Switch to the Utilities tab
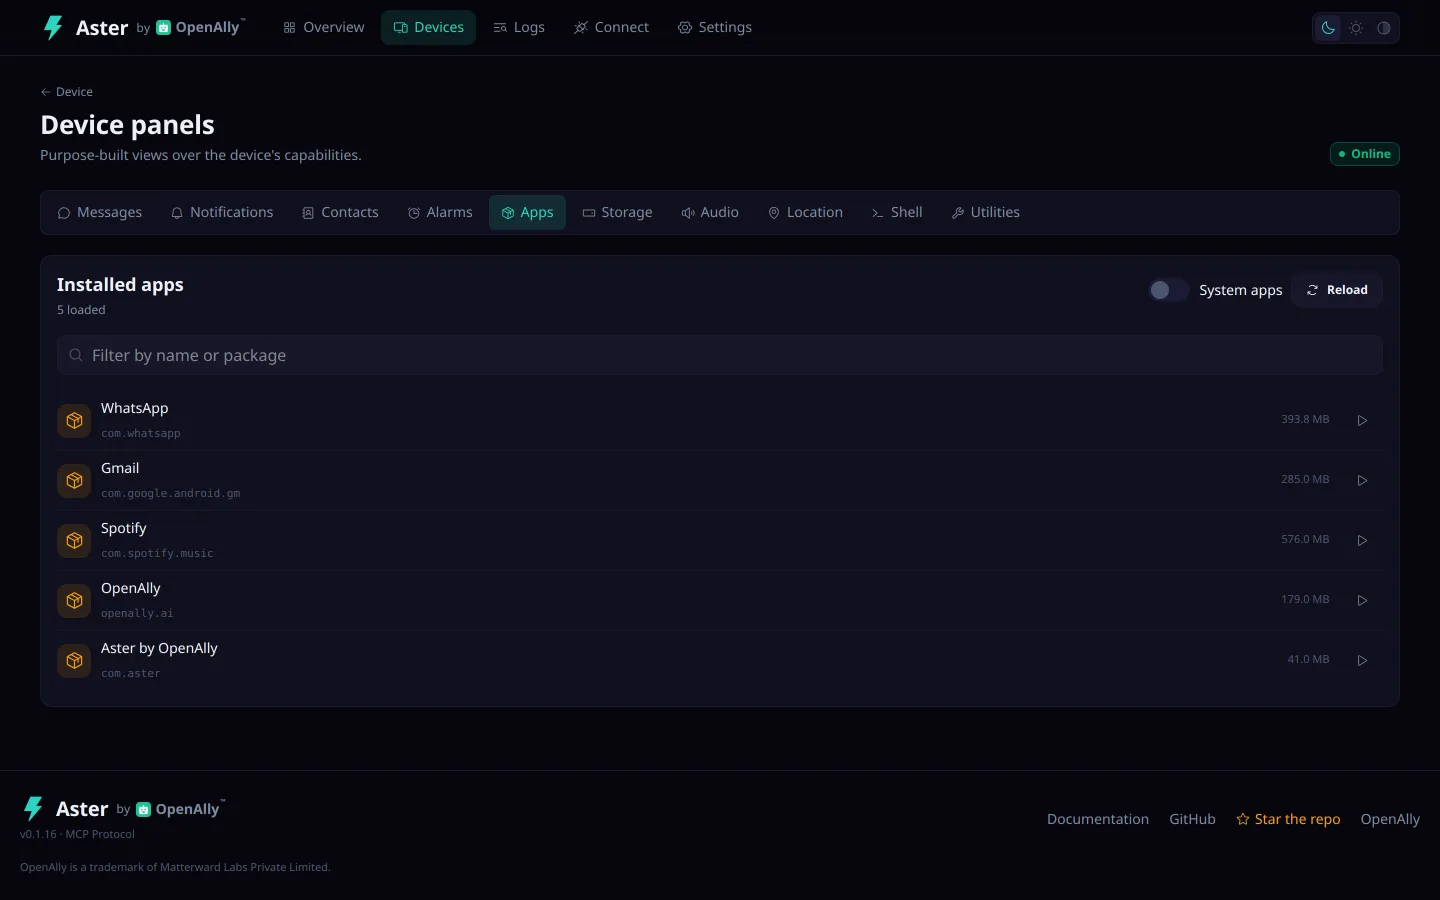Image resolution: width=1440 pixels, height=900 pixels. point(985,212)
